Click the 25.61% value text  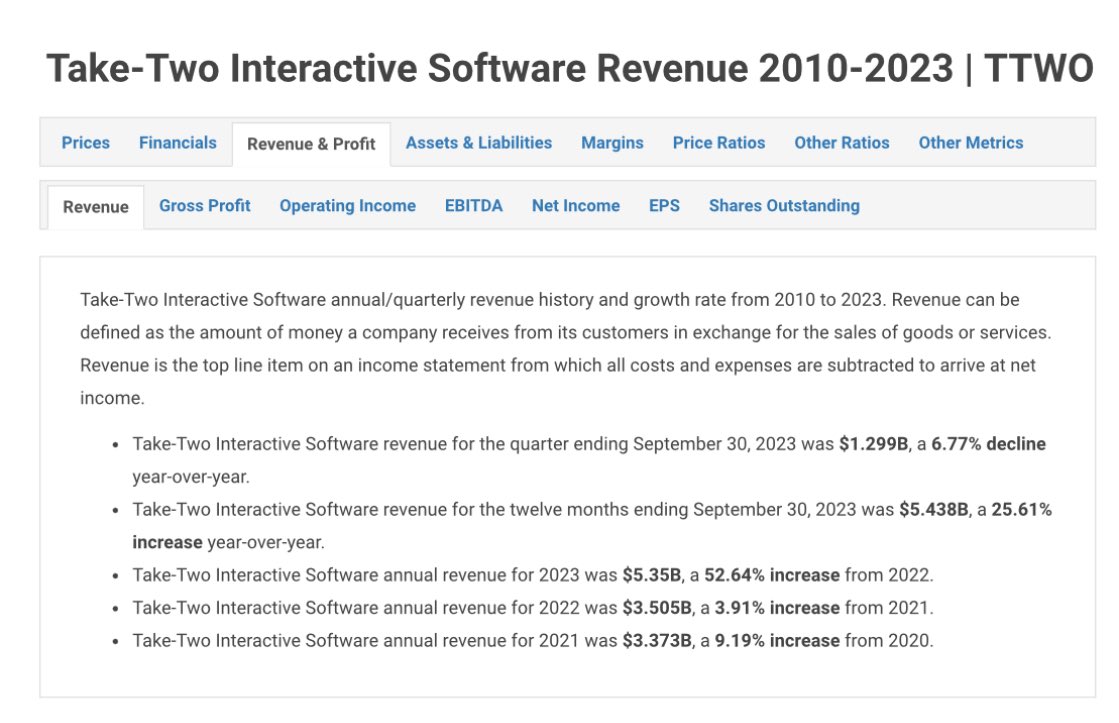pos(1021,510)
